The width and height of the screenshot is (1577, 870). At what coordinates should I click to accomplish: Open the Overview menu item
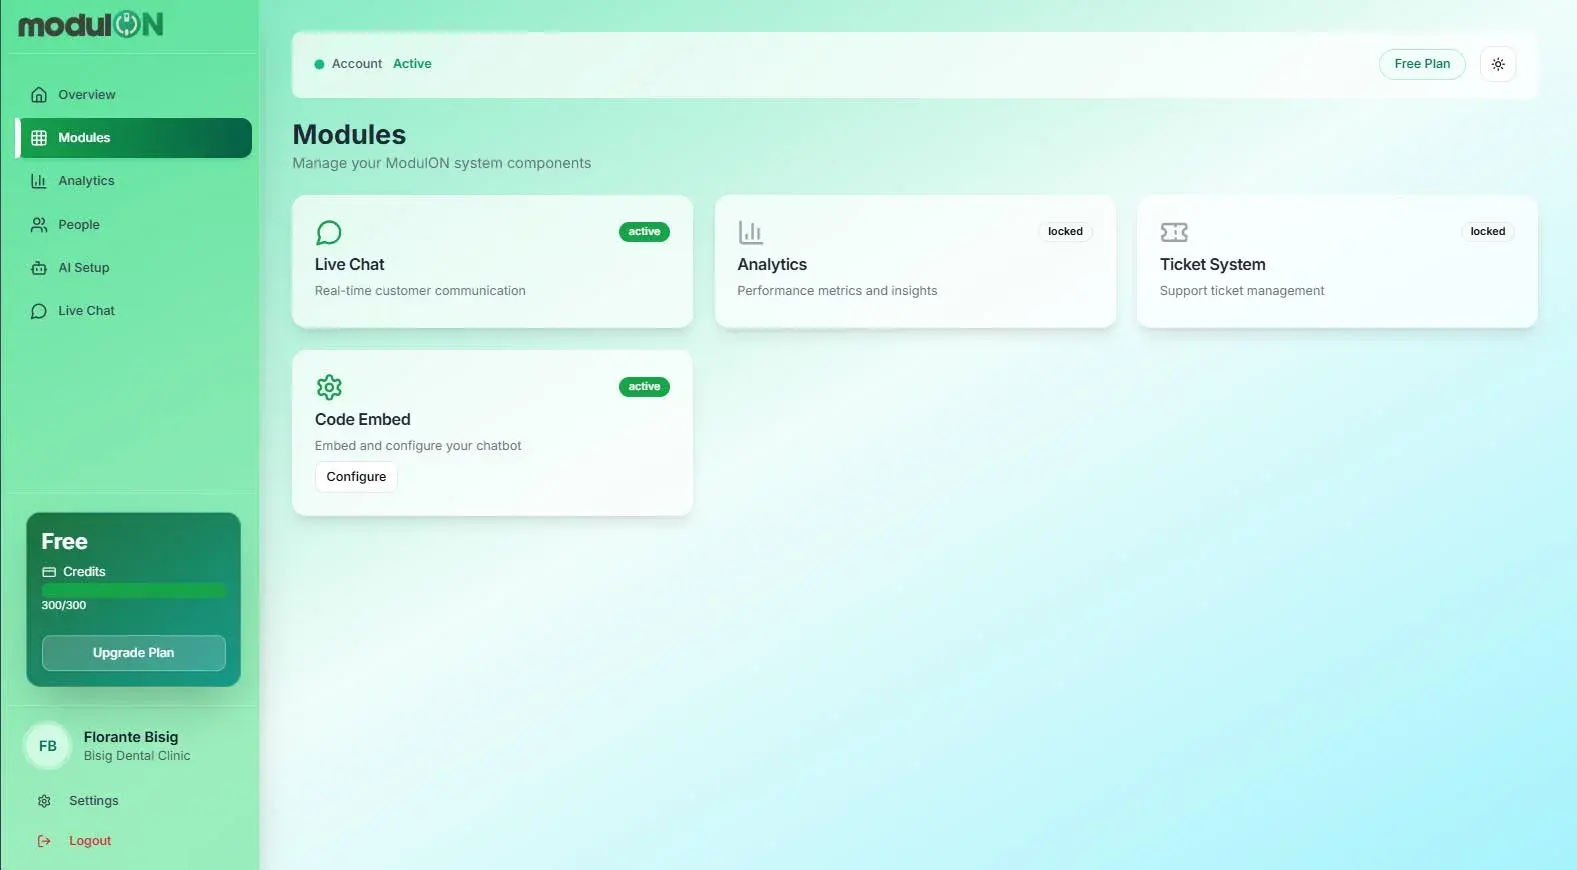coord(134,95)
